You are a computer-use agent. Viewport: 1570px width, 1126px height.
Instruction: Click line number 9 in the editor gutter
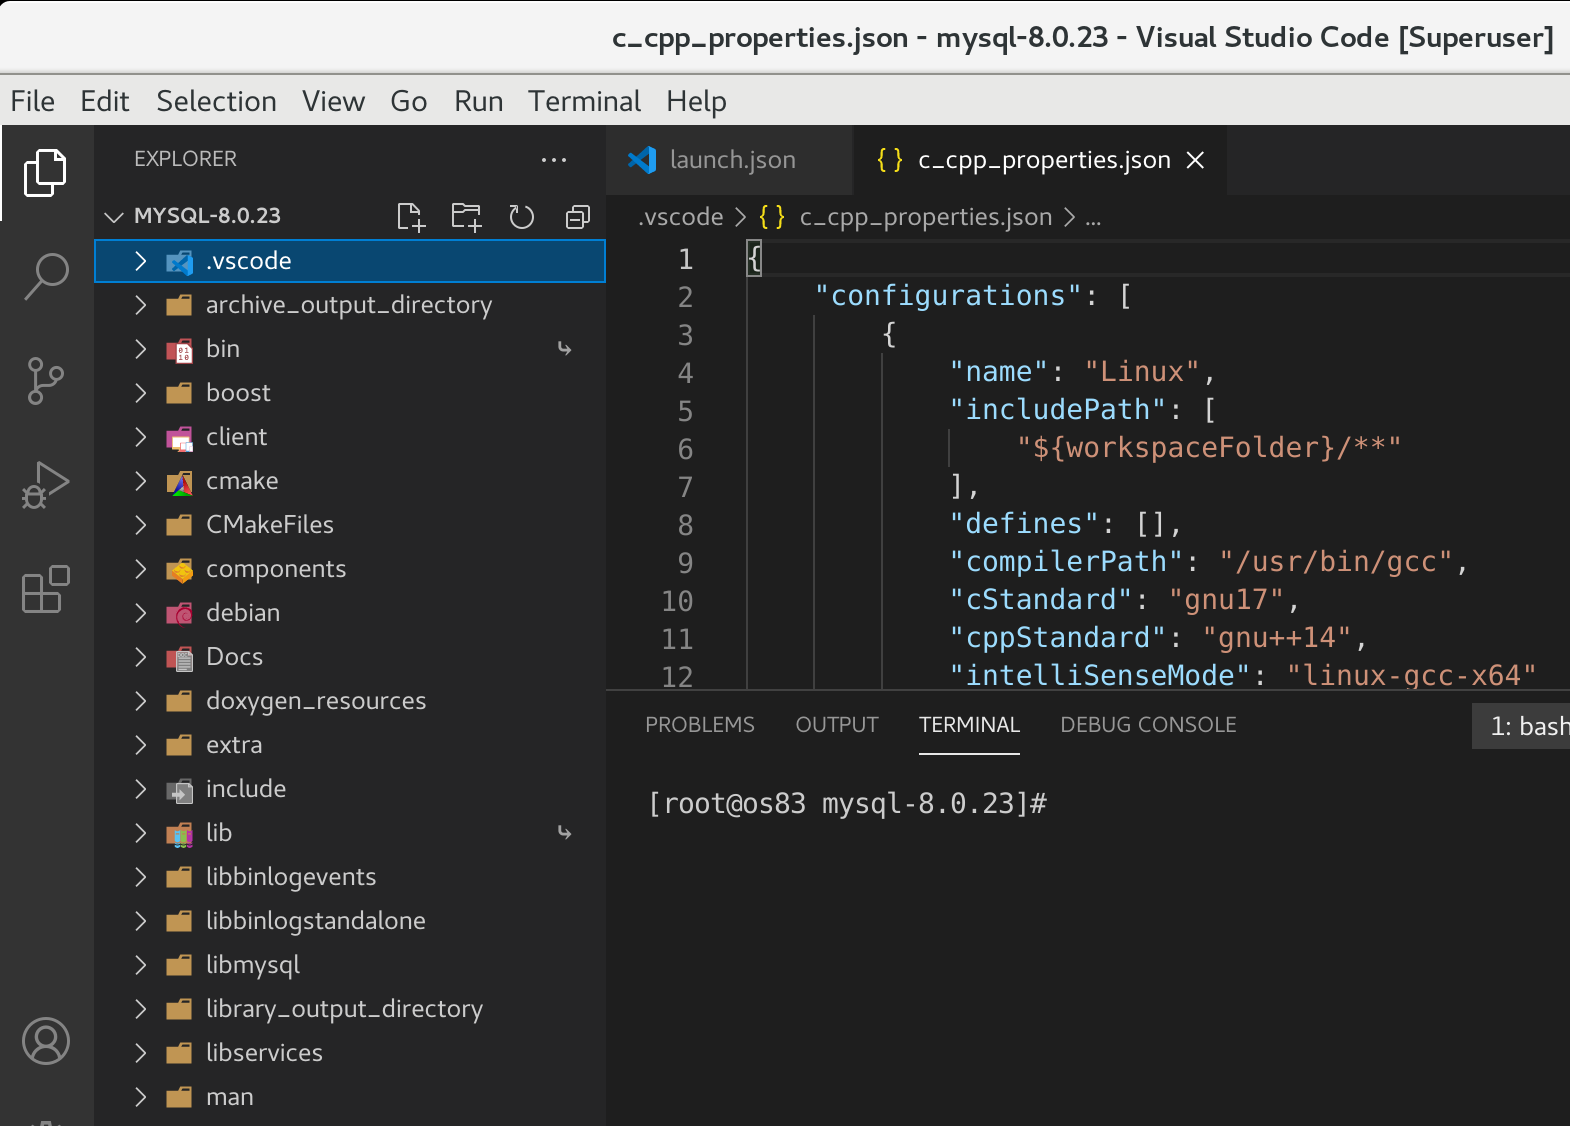tap(685, 563)
